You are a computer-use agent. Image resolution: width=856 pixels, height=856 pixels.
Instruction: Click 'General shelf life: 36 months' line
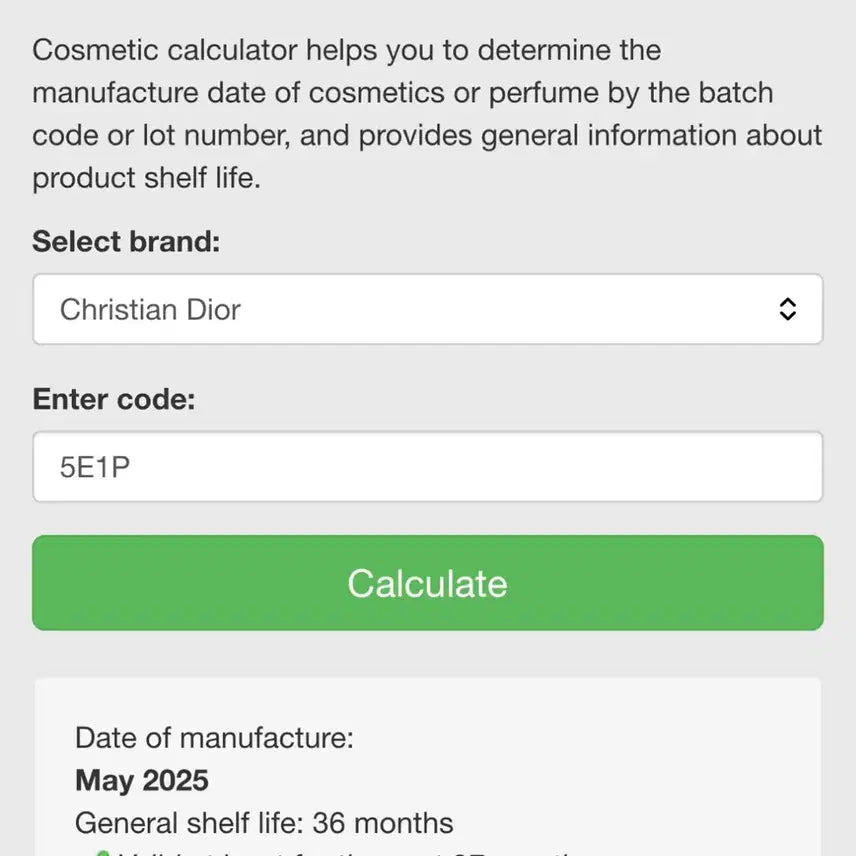coord(264,823)
